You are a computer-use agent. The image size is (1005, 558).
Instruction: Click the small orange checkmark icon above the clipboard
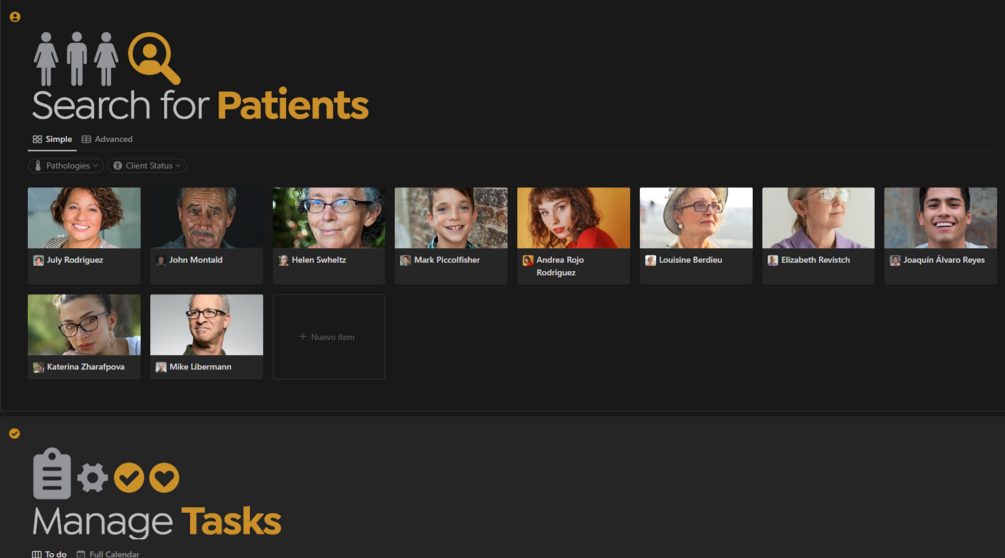[15, 433]
